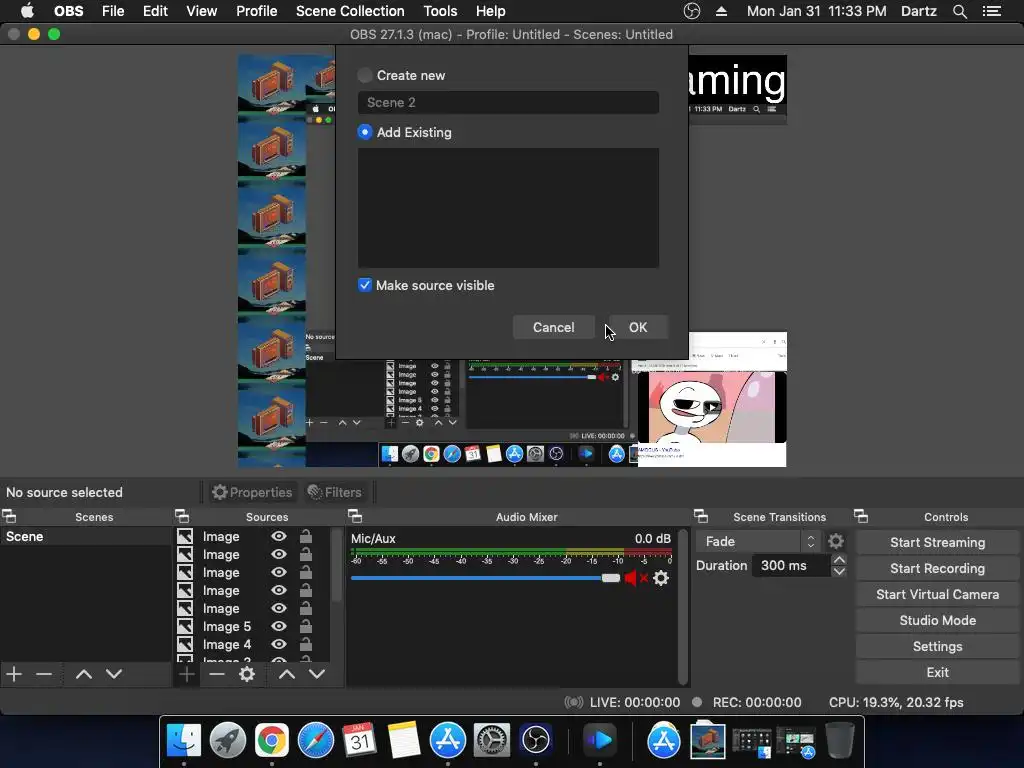Decrease transition duration with down arrow

(x=839, y=571)
